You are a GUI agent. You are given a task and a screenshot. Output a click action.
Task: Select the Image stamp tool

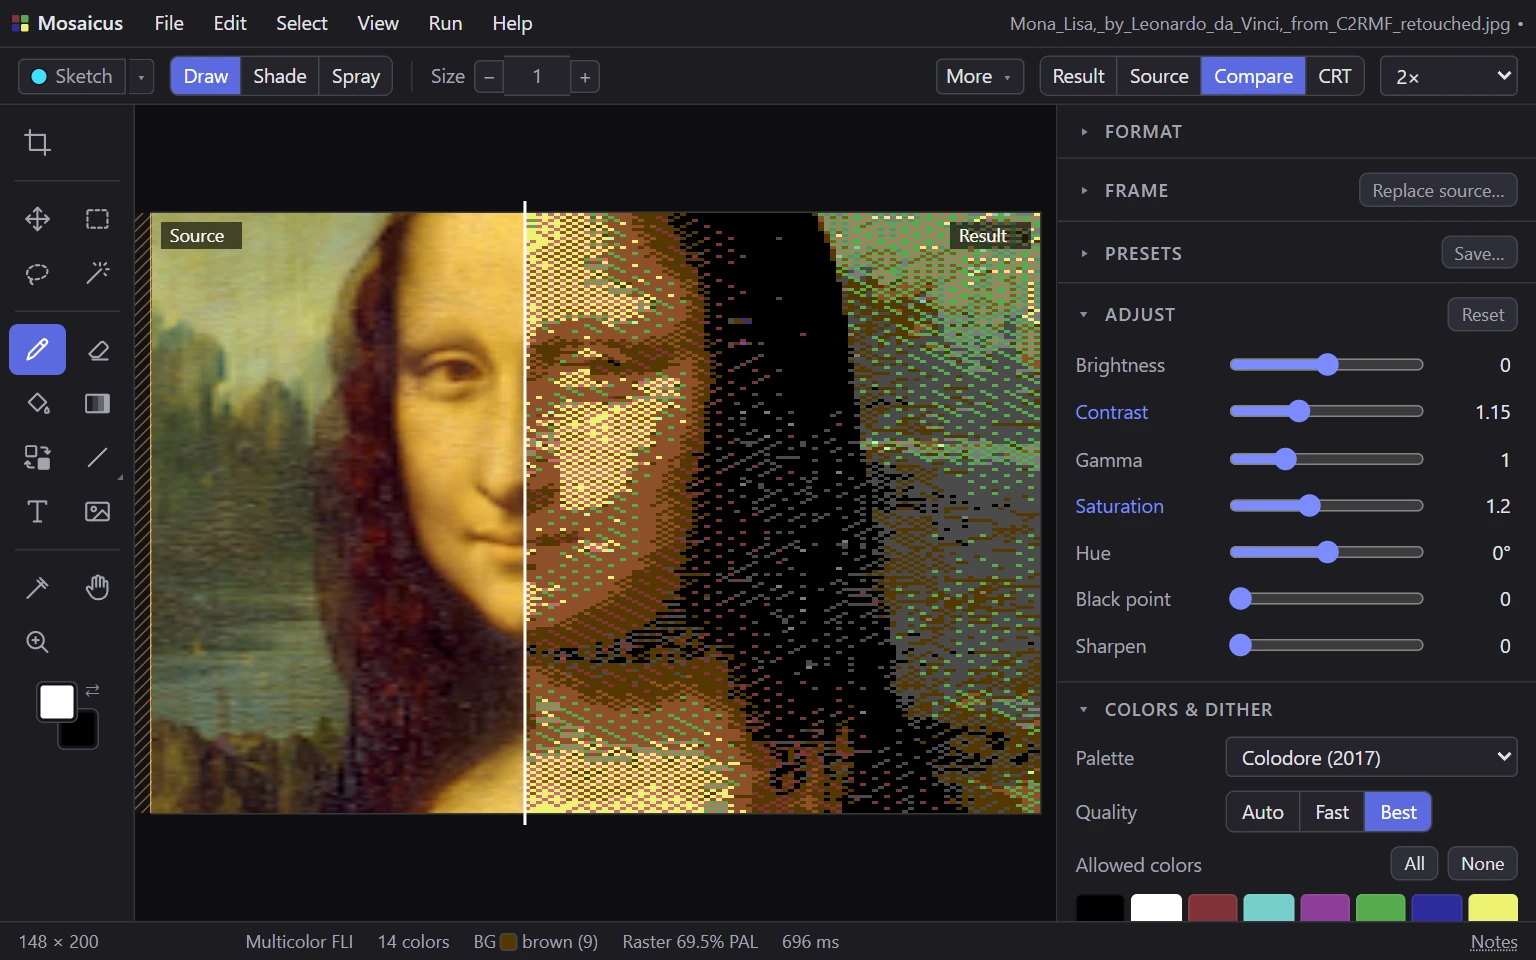(x=97, y=512)
